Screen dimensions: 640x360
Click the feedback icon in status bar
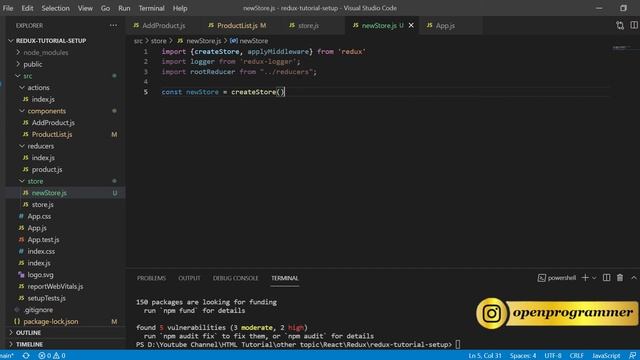[633, 356]
